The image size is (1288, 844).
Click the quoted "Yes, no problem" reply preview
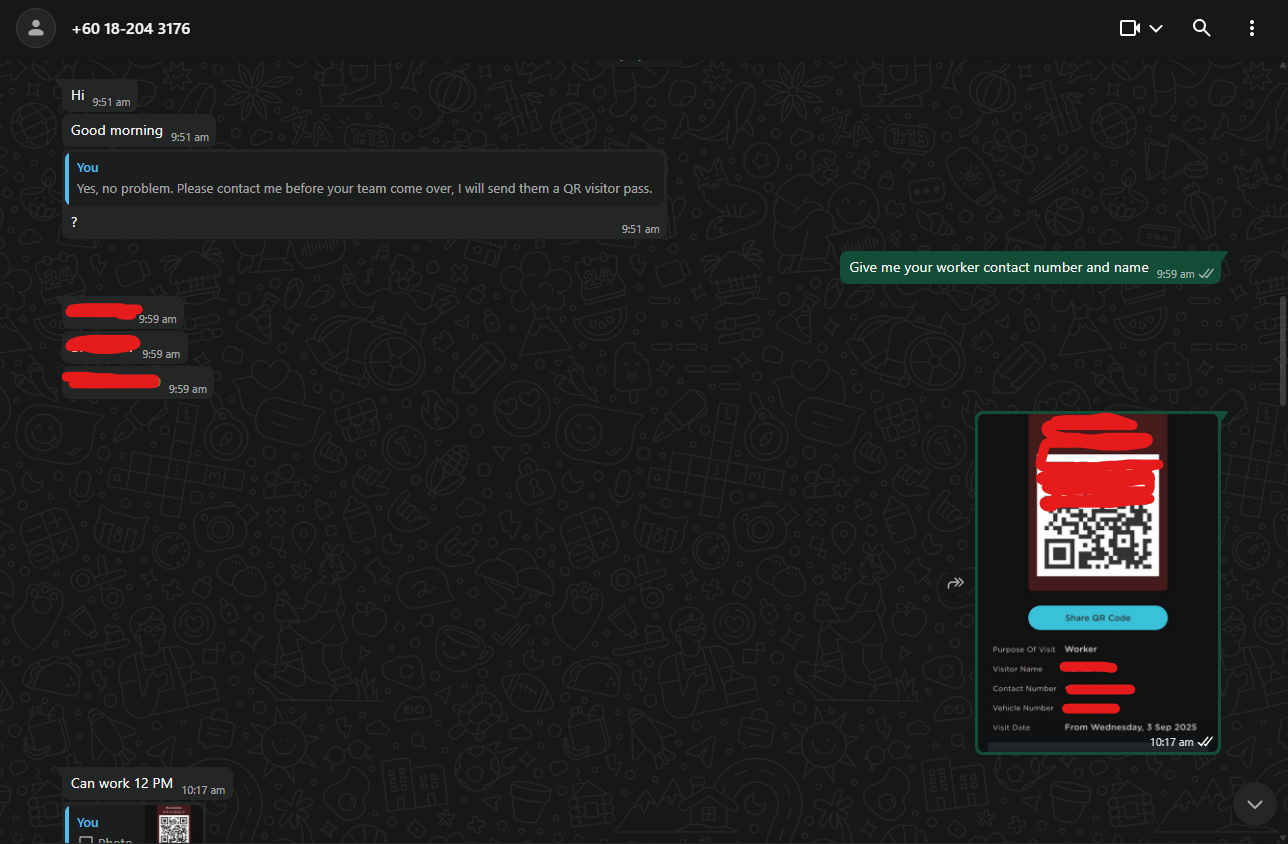365,180
